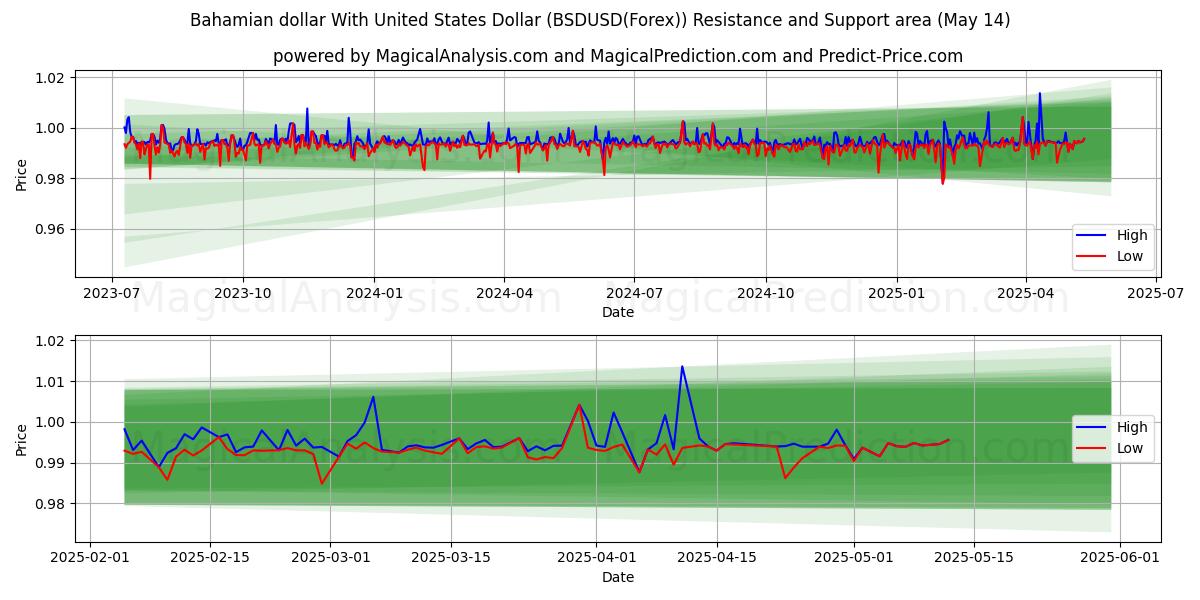Click the upper chart '0.96' price tick
The image size is (1200, 600).
tap(50, 229)
